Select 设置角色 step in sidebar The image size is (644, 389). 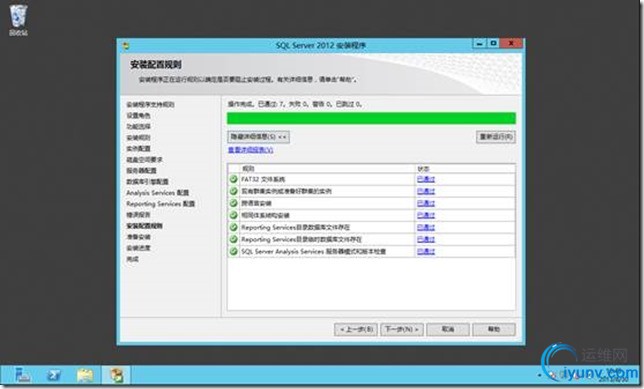click(138, 115)
